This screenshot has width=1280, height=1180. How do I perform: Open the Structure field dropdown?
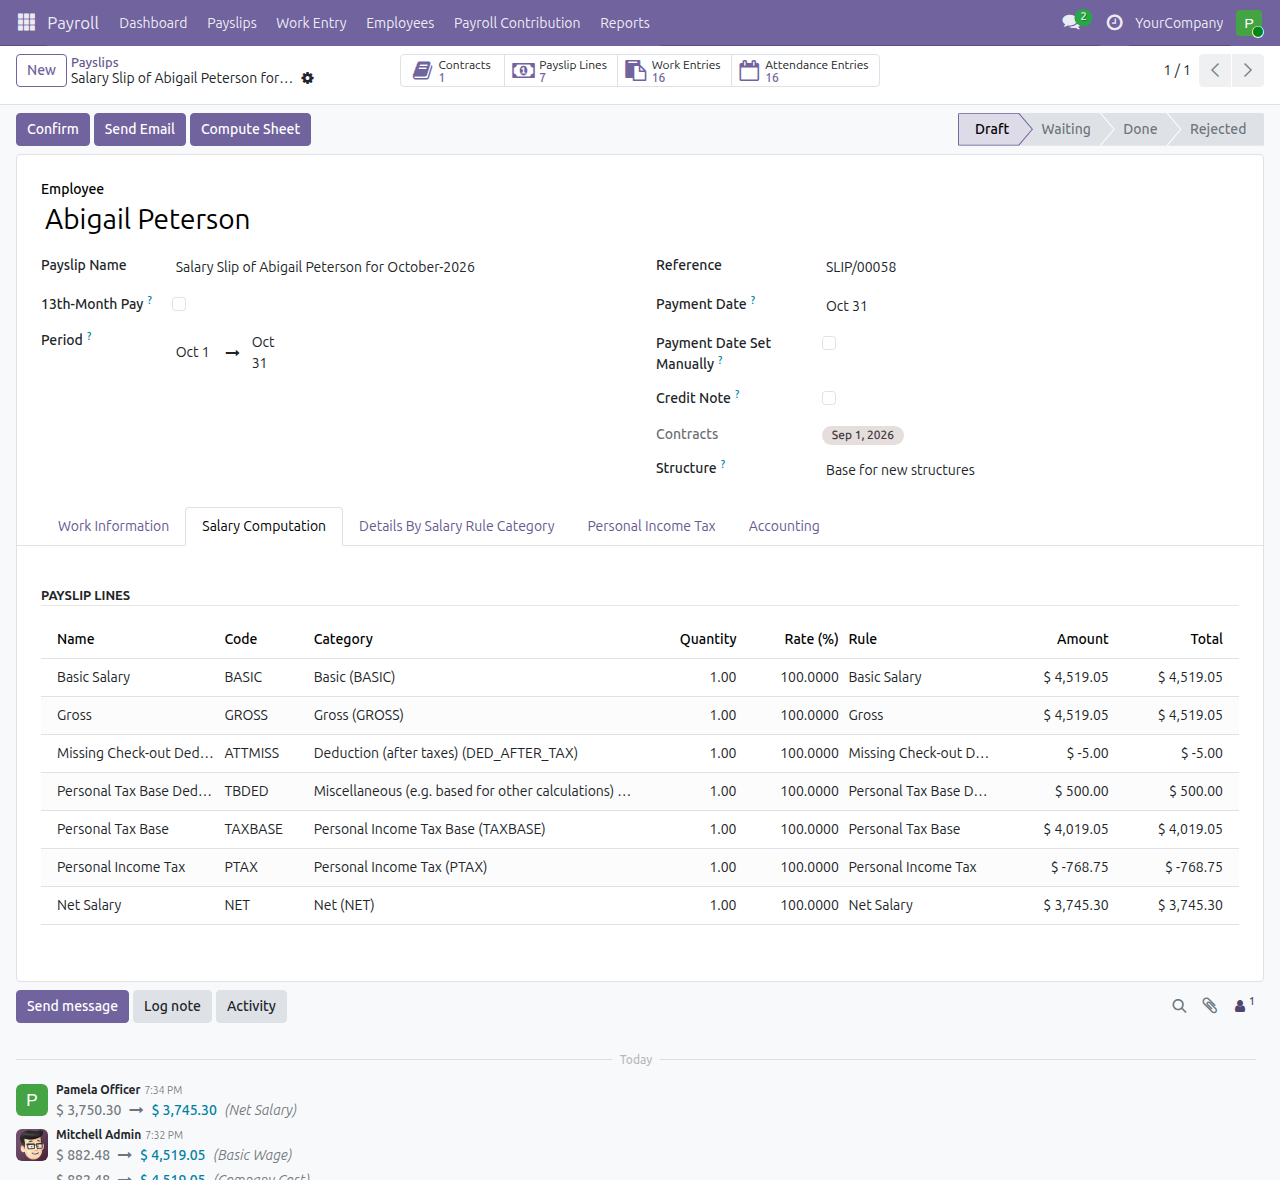1030,470
